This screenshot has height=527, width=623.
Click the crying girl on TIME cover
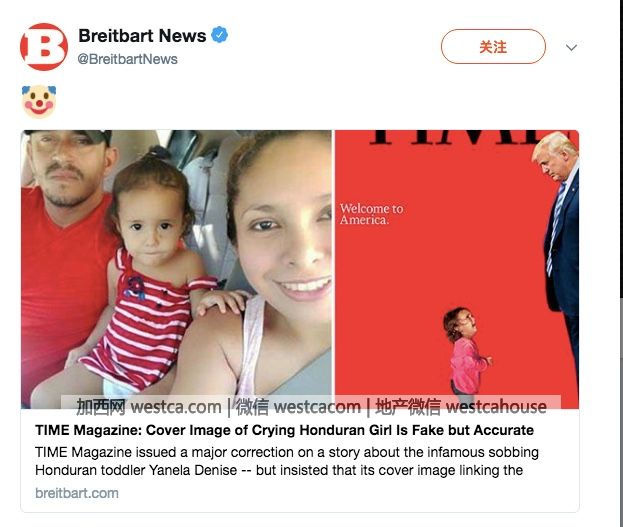click(467, 352)
